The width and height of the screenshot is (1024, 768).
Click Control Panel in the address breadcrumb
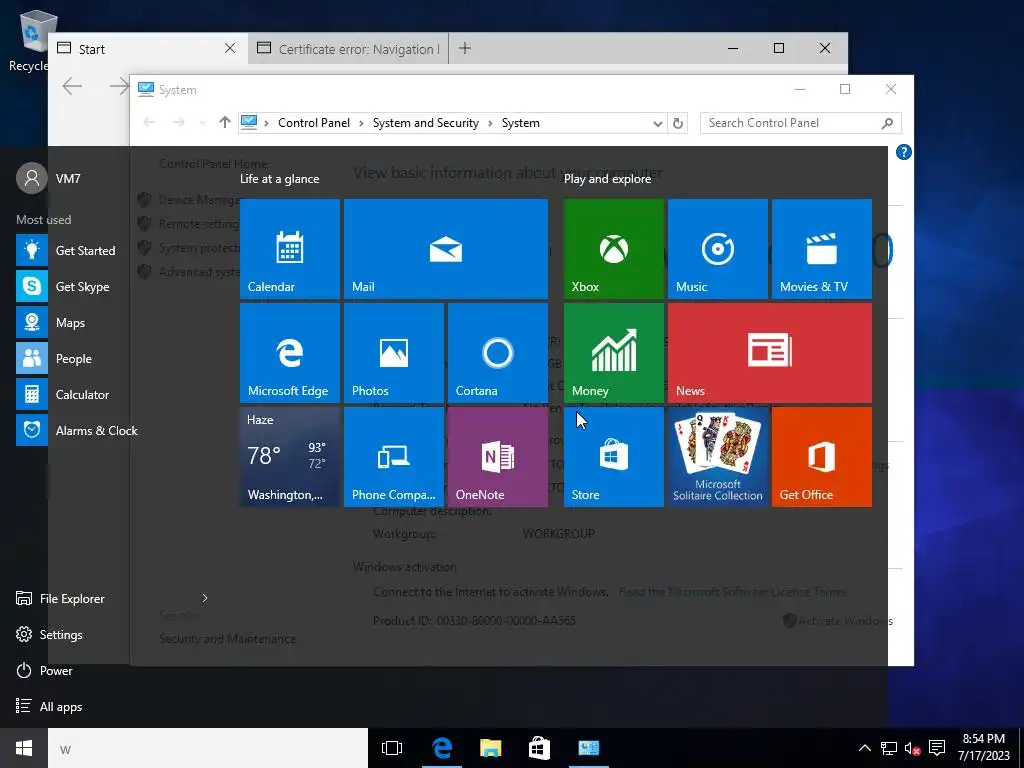[x=313, y=123]
